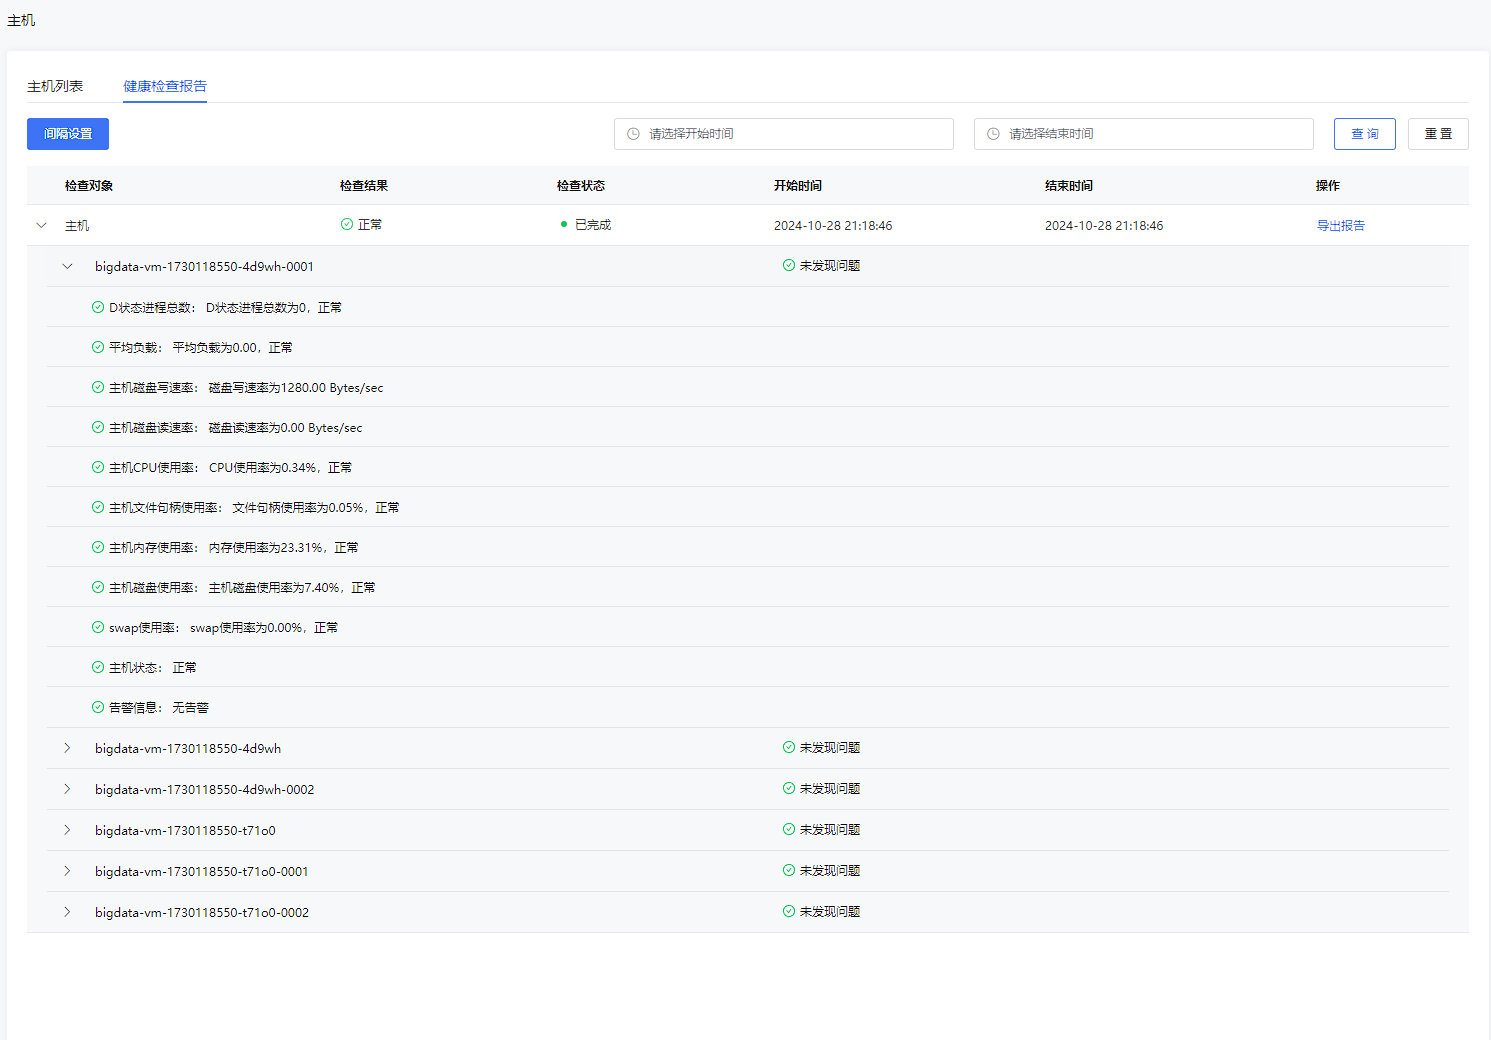This screenshot has width=1491, height=1040.
Task: Click the green check icon next to 正常 result
Action: [347, 224]
